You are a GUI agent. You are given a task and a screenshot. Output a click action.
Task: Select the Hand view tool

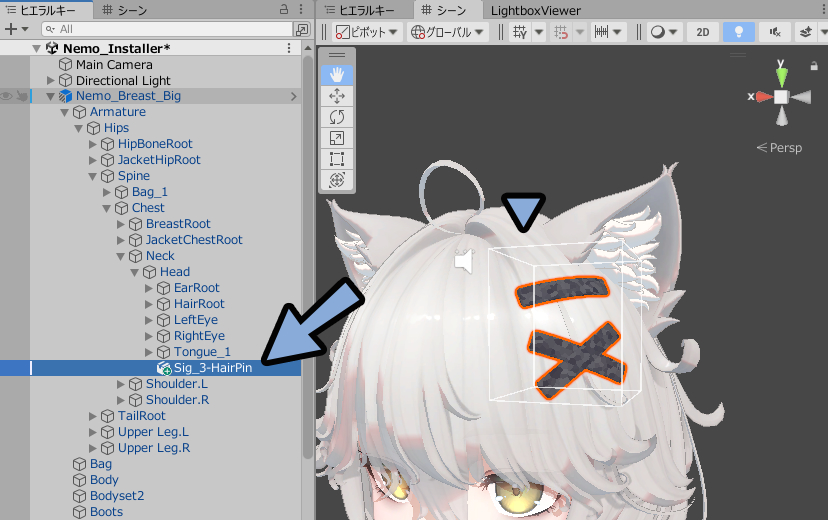(x=337, y=74)
